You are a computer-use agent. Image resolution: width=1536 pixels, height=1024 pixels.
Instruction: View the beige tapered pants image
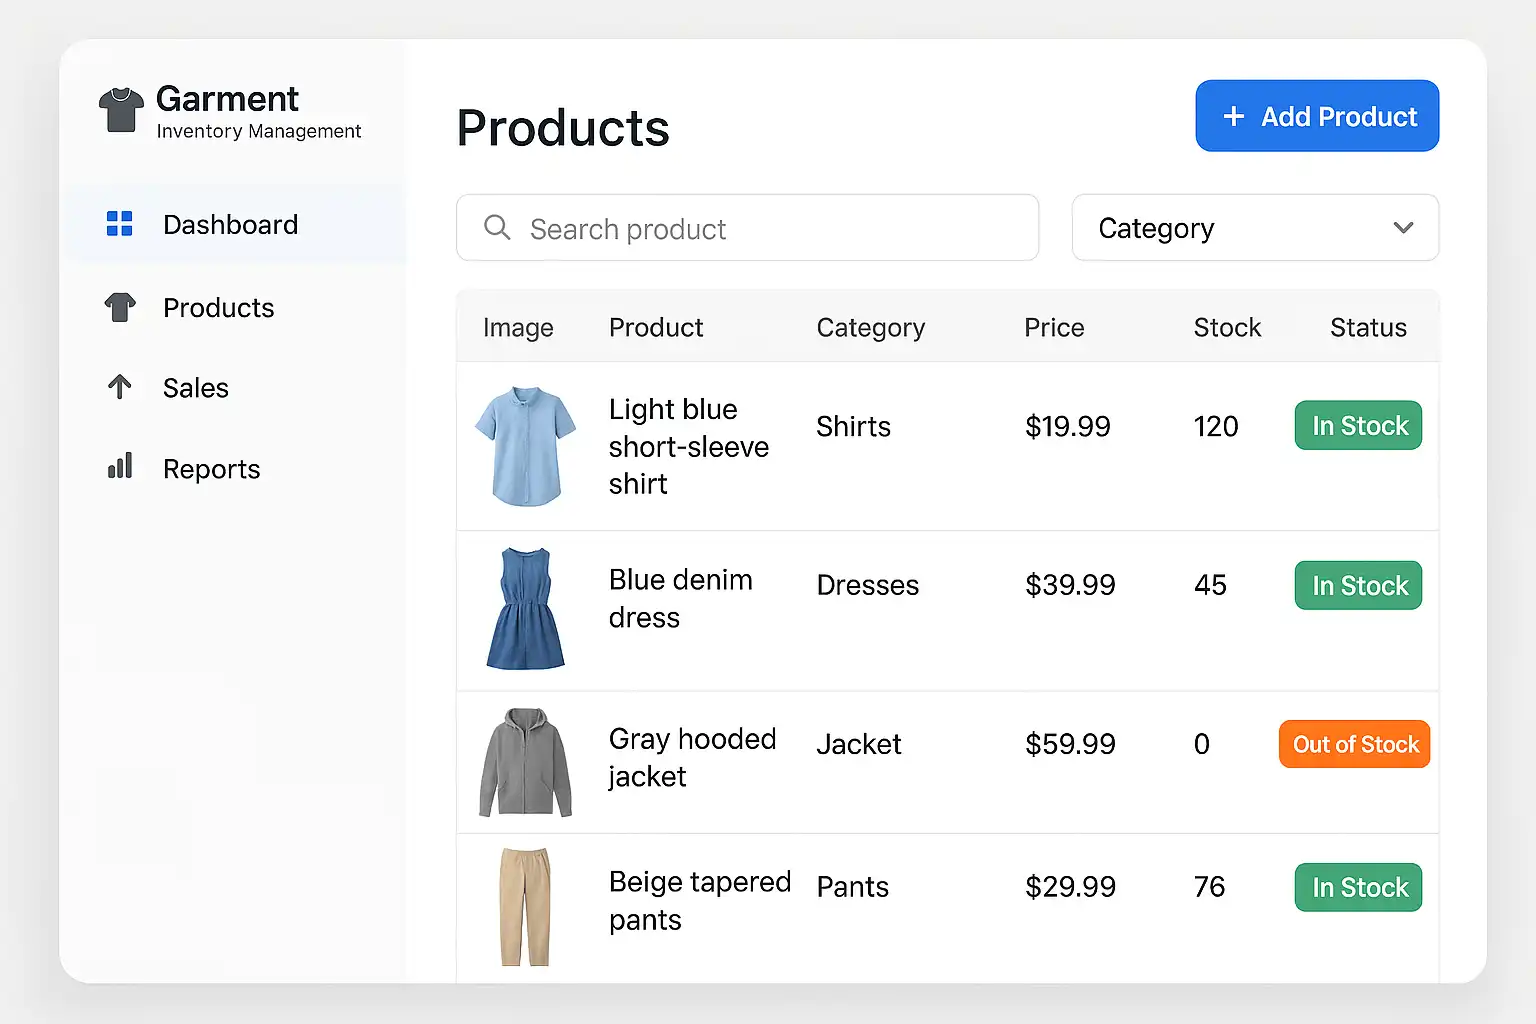coord(525,907)
